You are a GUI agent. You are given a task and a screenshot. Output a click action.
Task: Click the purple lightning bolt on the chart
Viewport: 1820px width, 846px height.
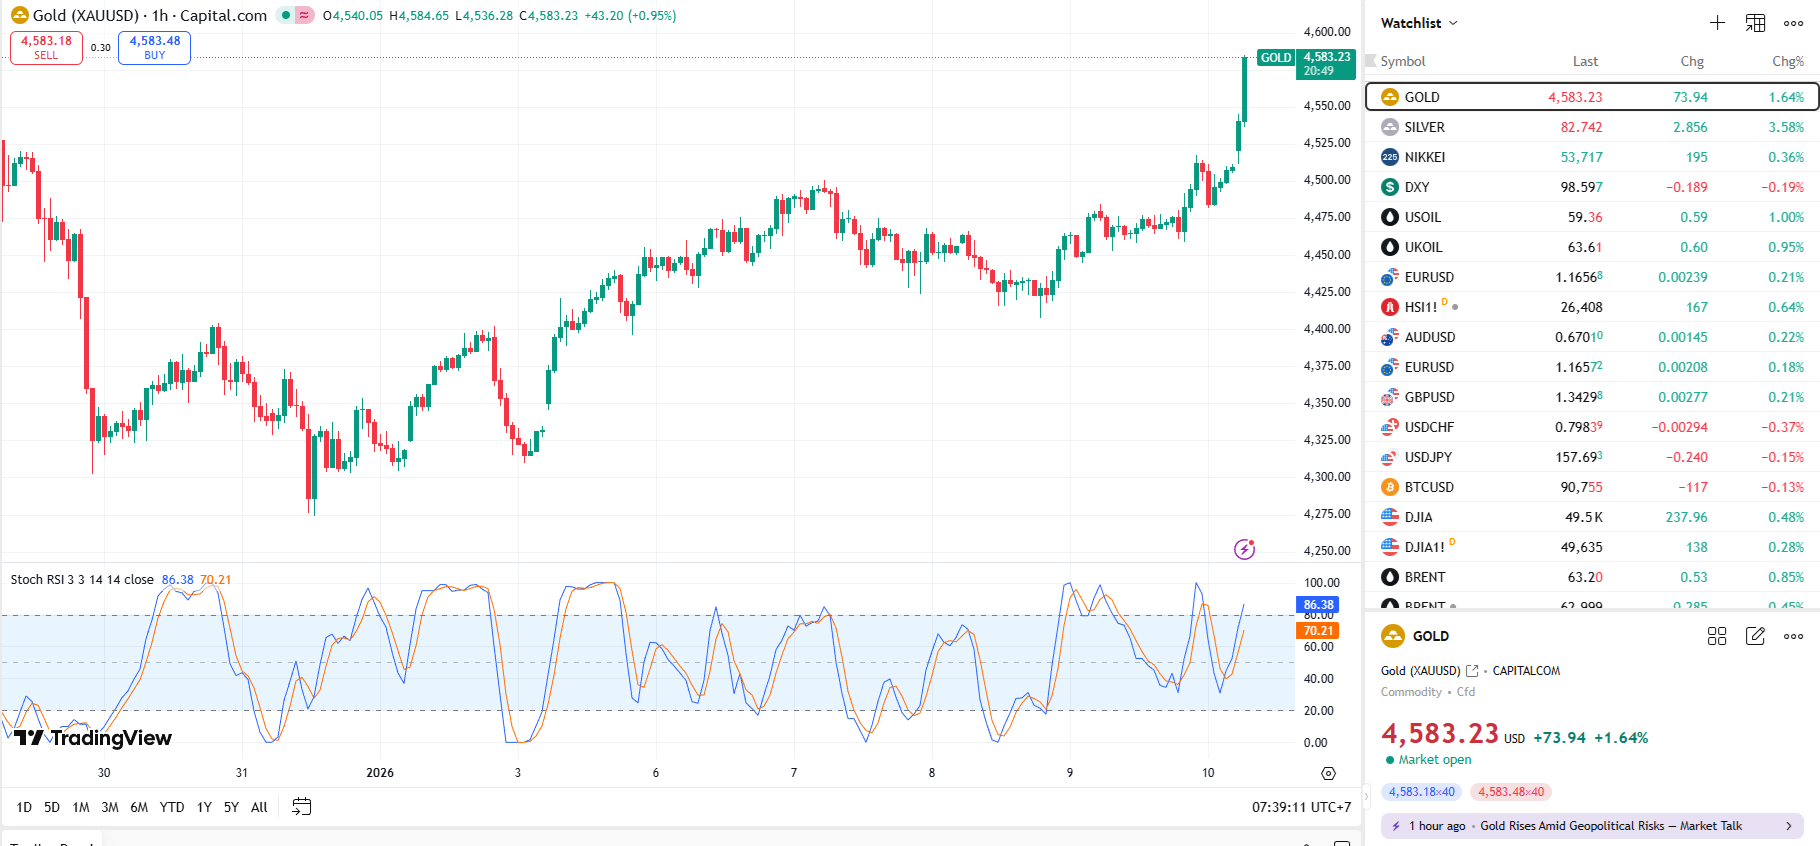pos(1244,549)
